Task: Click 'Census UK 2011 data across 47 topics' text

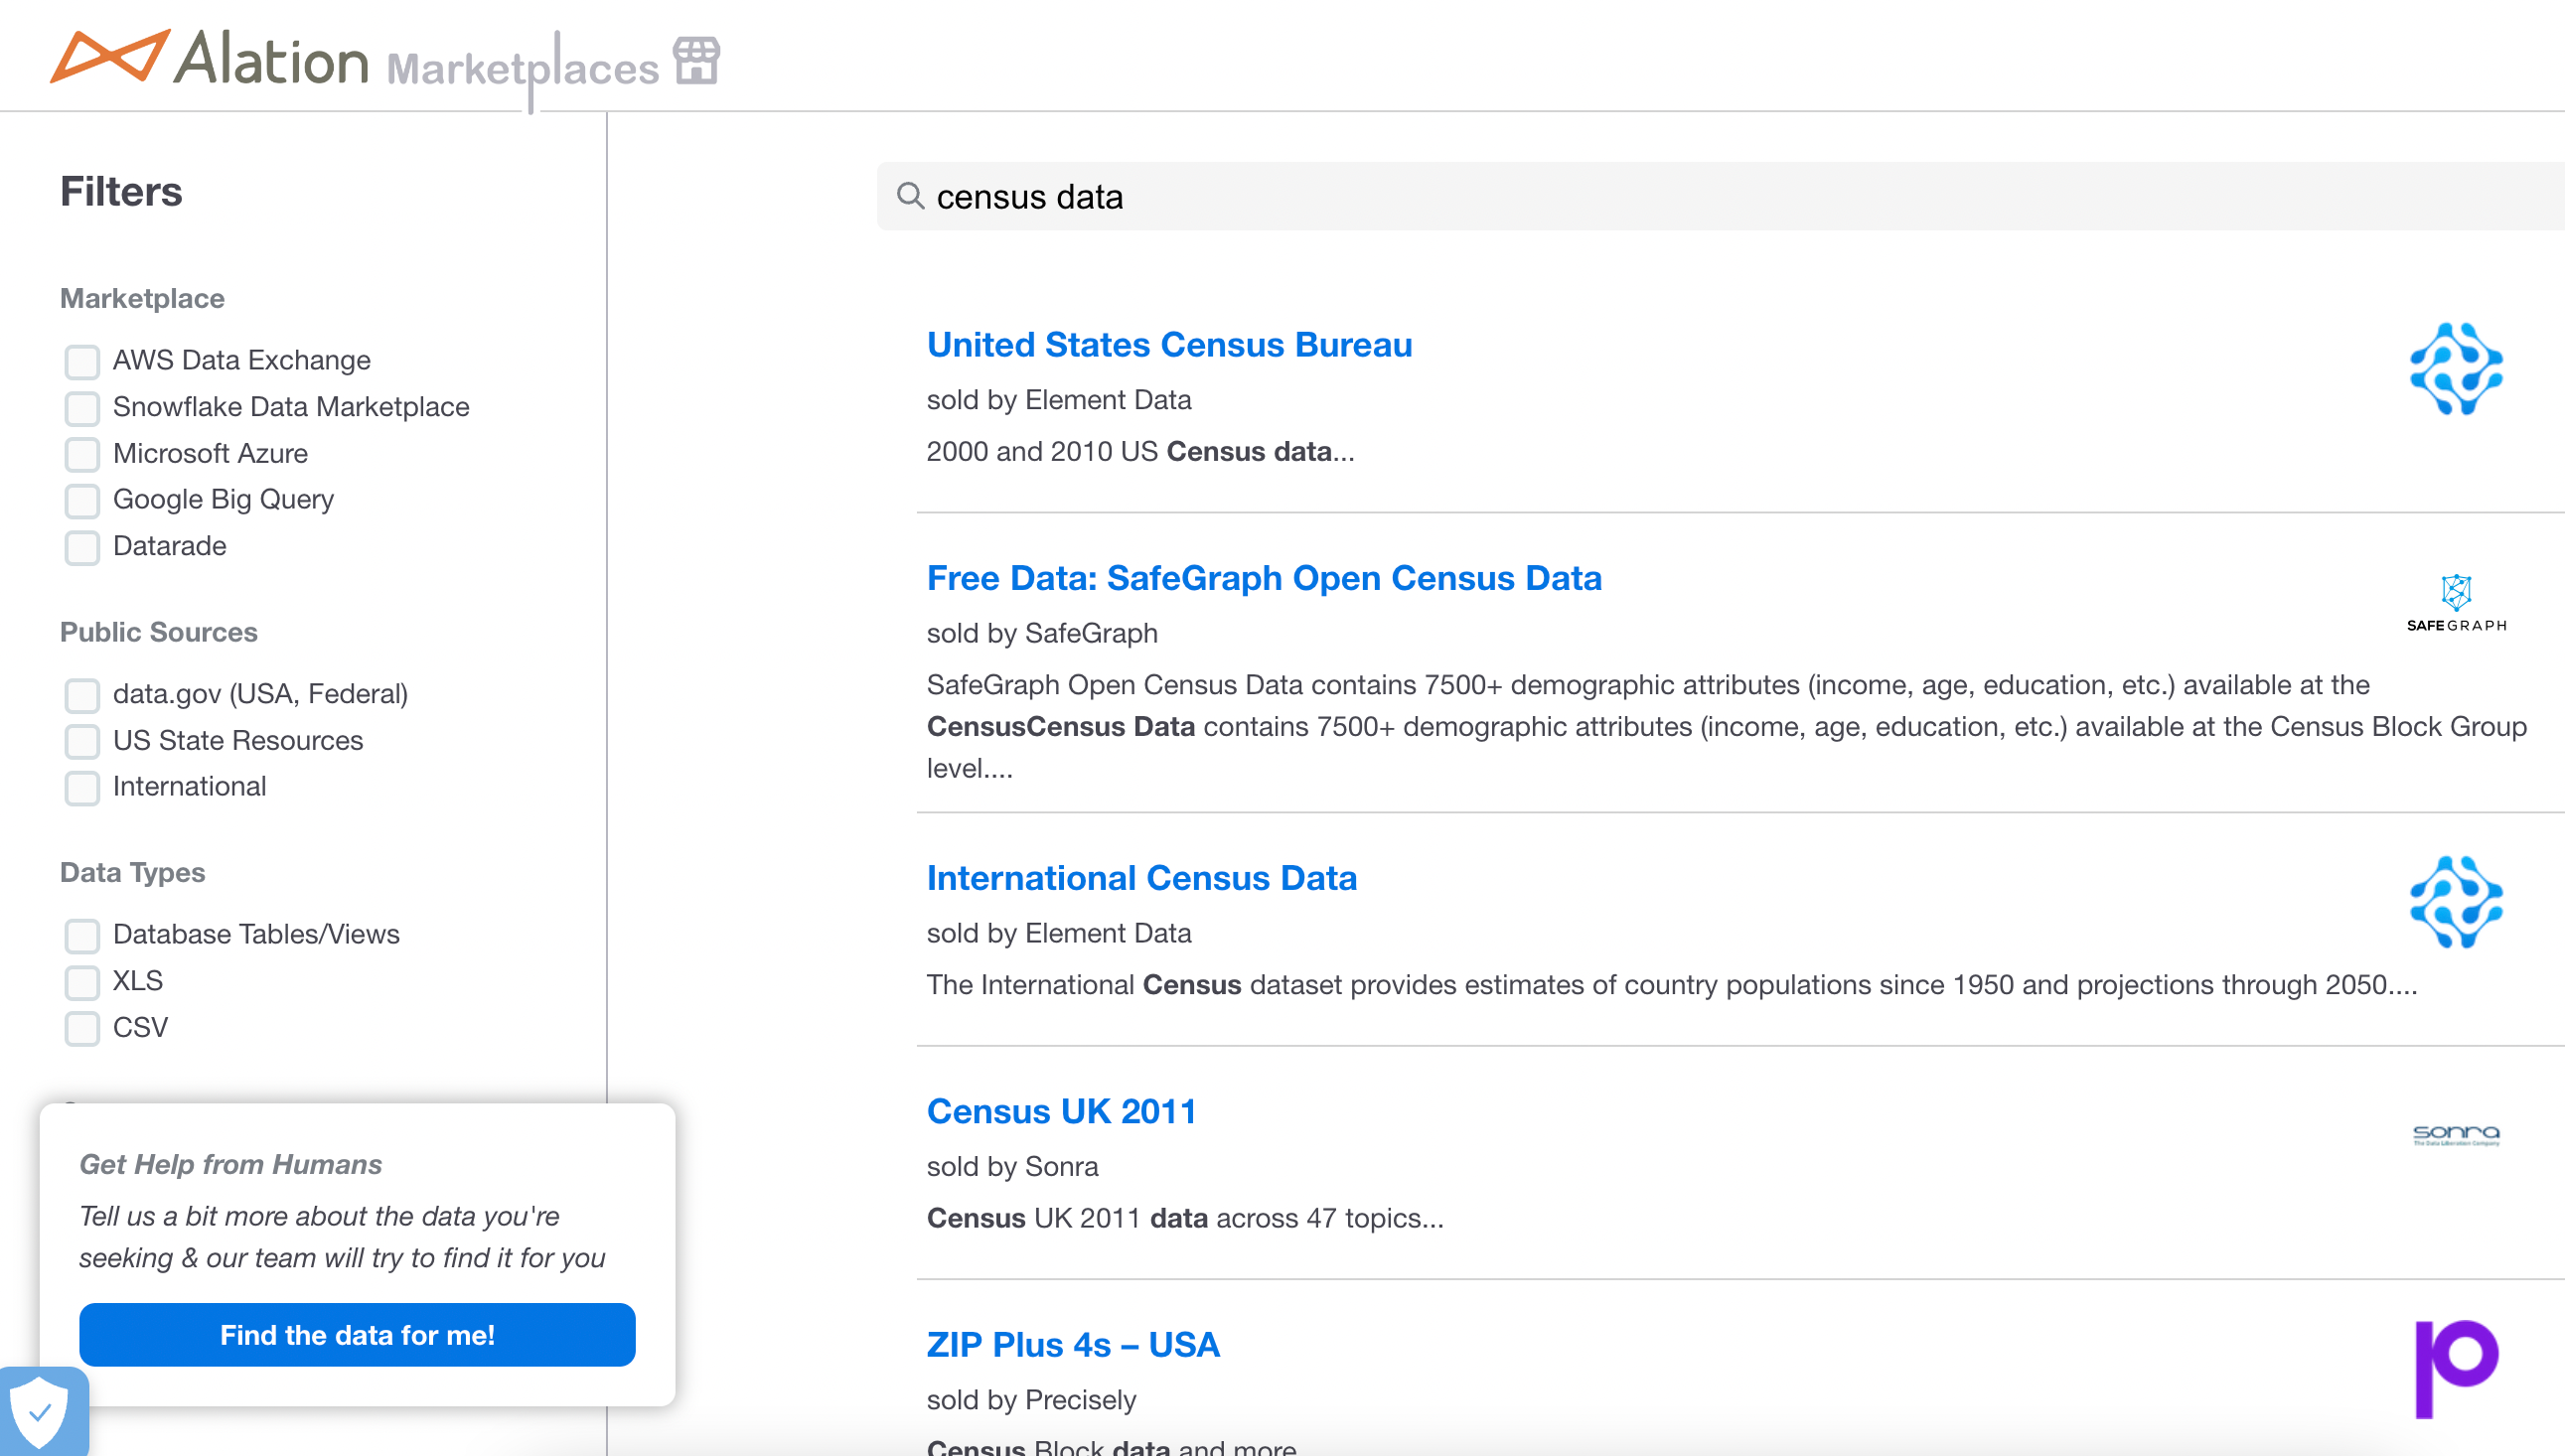Action: [x=1185, y=1218]
